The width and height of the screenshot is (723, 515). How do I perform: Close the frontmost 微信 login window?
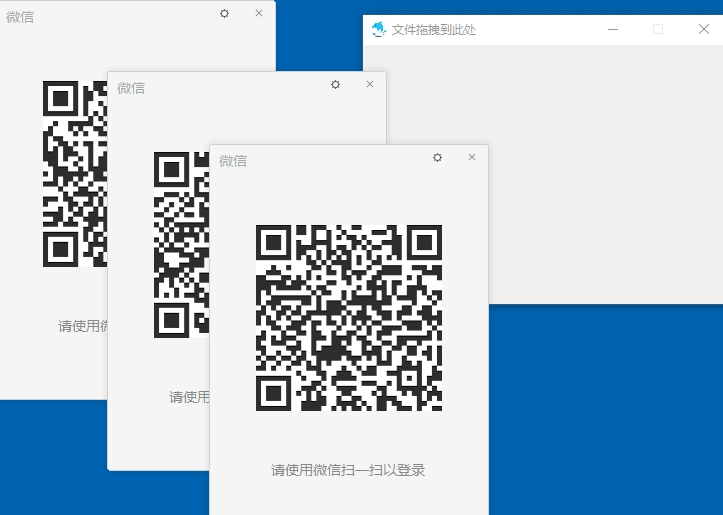[x=472, y=158]
